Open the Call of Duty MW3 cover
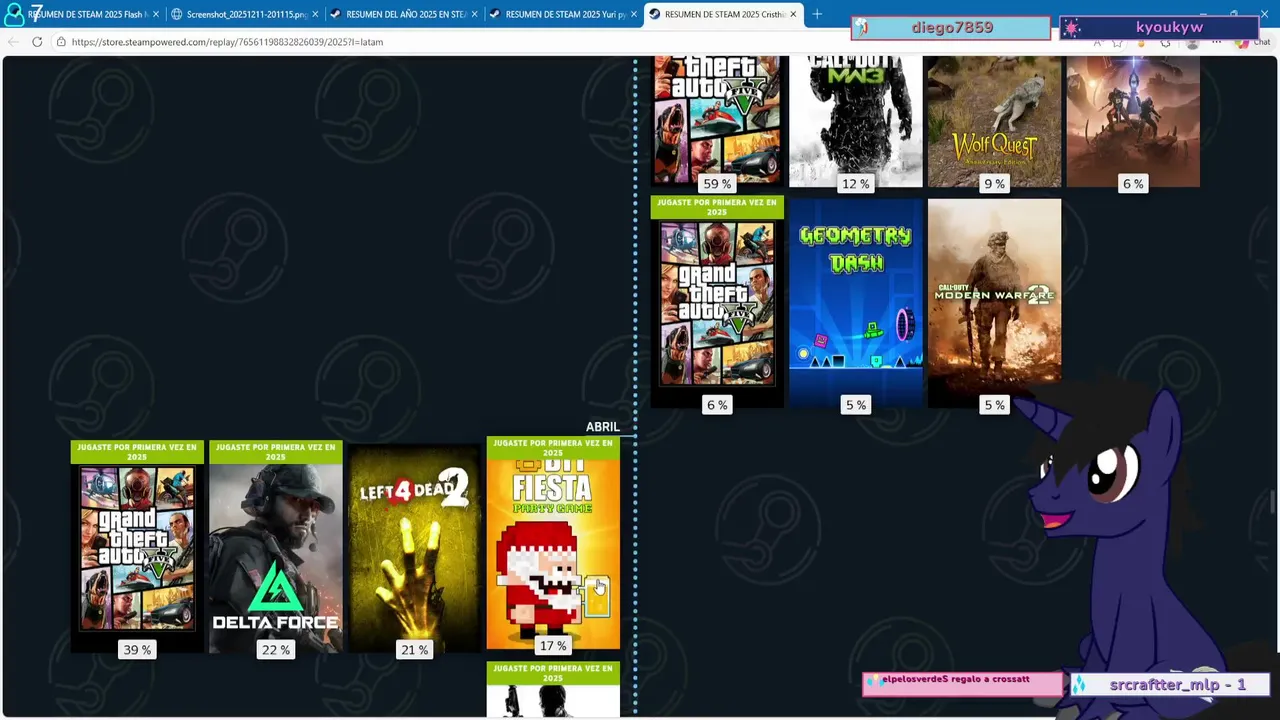 coord(856,120)
